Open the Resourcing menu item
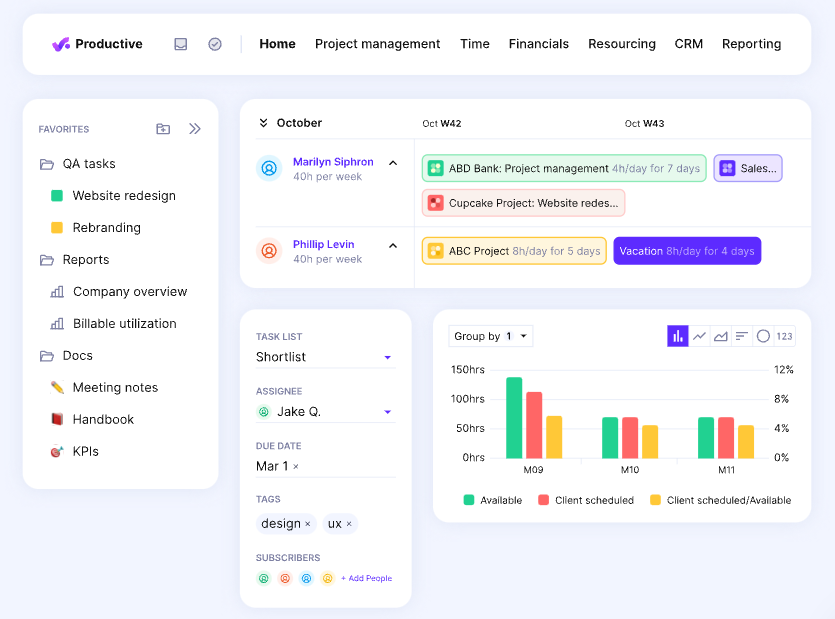 pyautogui.click(x=622, y=44)
